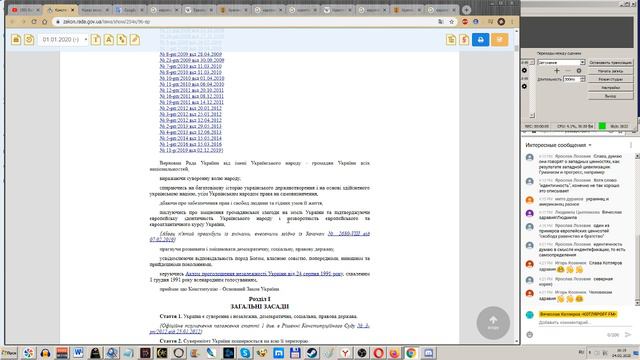Viewport: 640px width, 360px height.
Task: Click the translate icon in the address bar
Action: [x=441, y=22]
